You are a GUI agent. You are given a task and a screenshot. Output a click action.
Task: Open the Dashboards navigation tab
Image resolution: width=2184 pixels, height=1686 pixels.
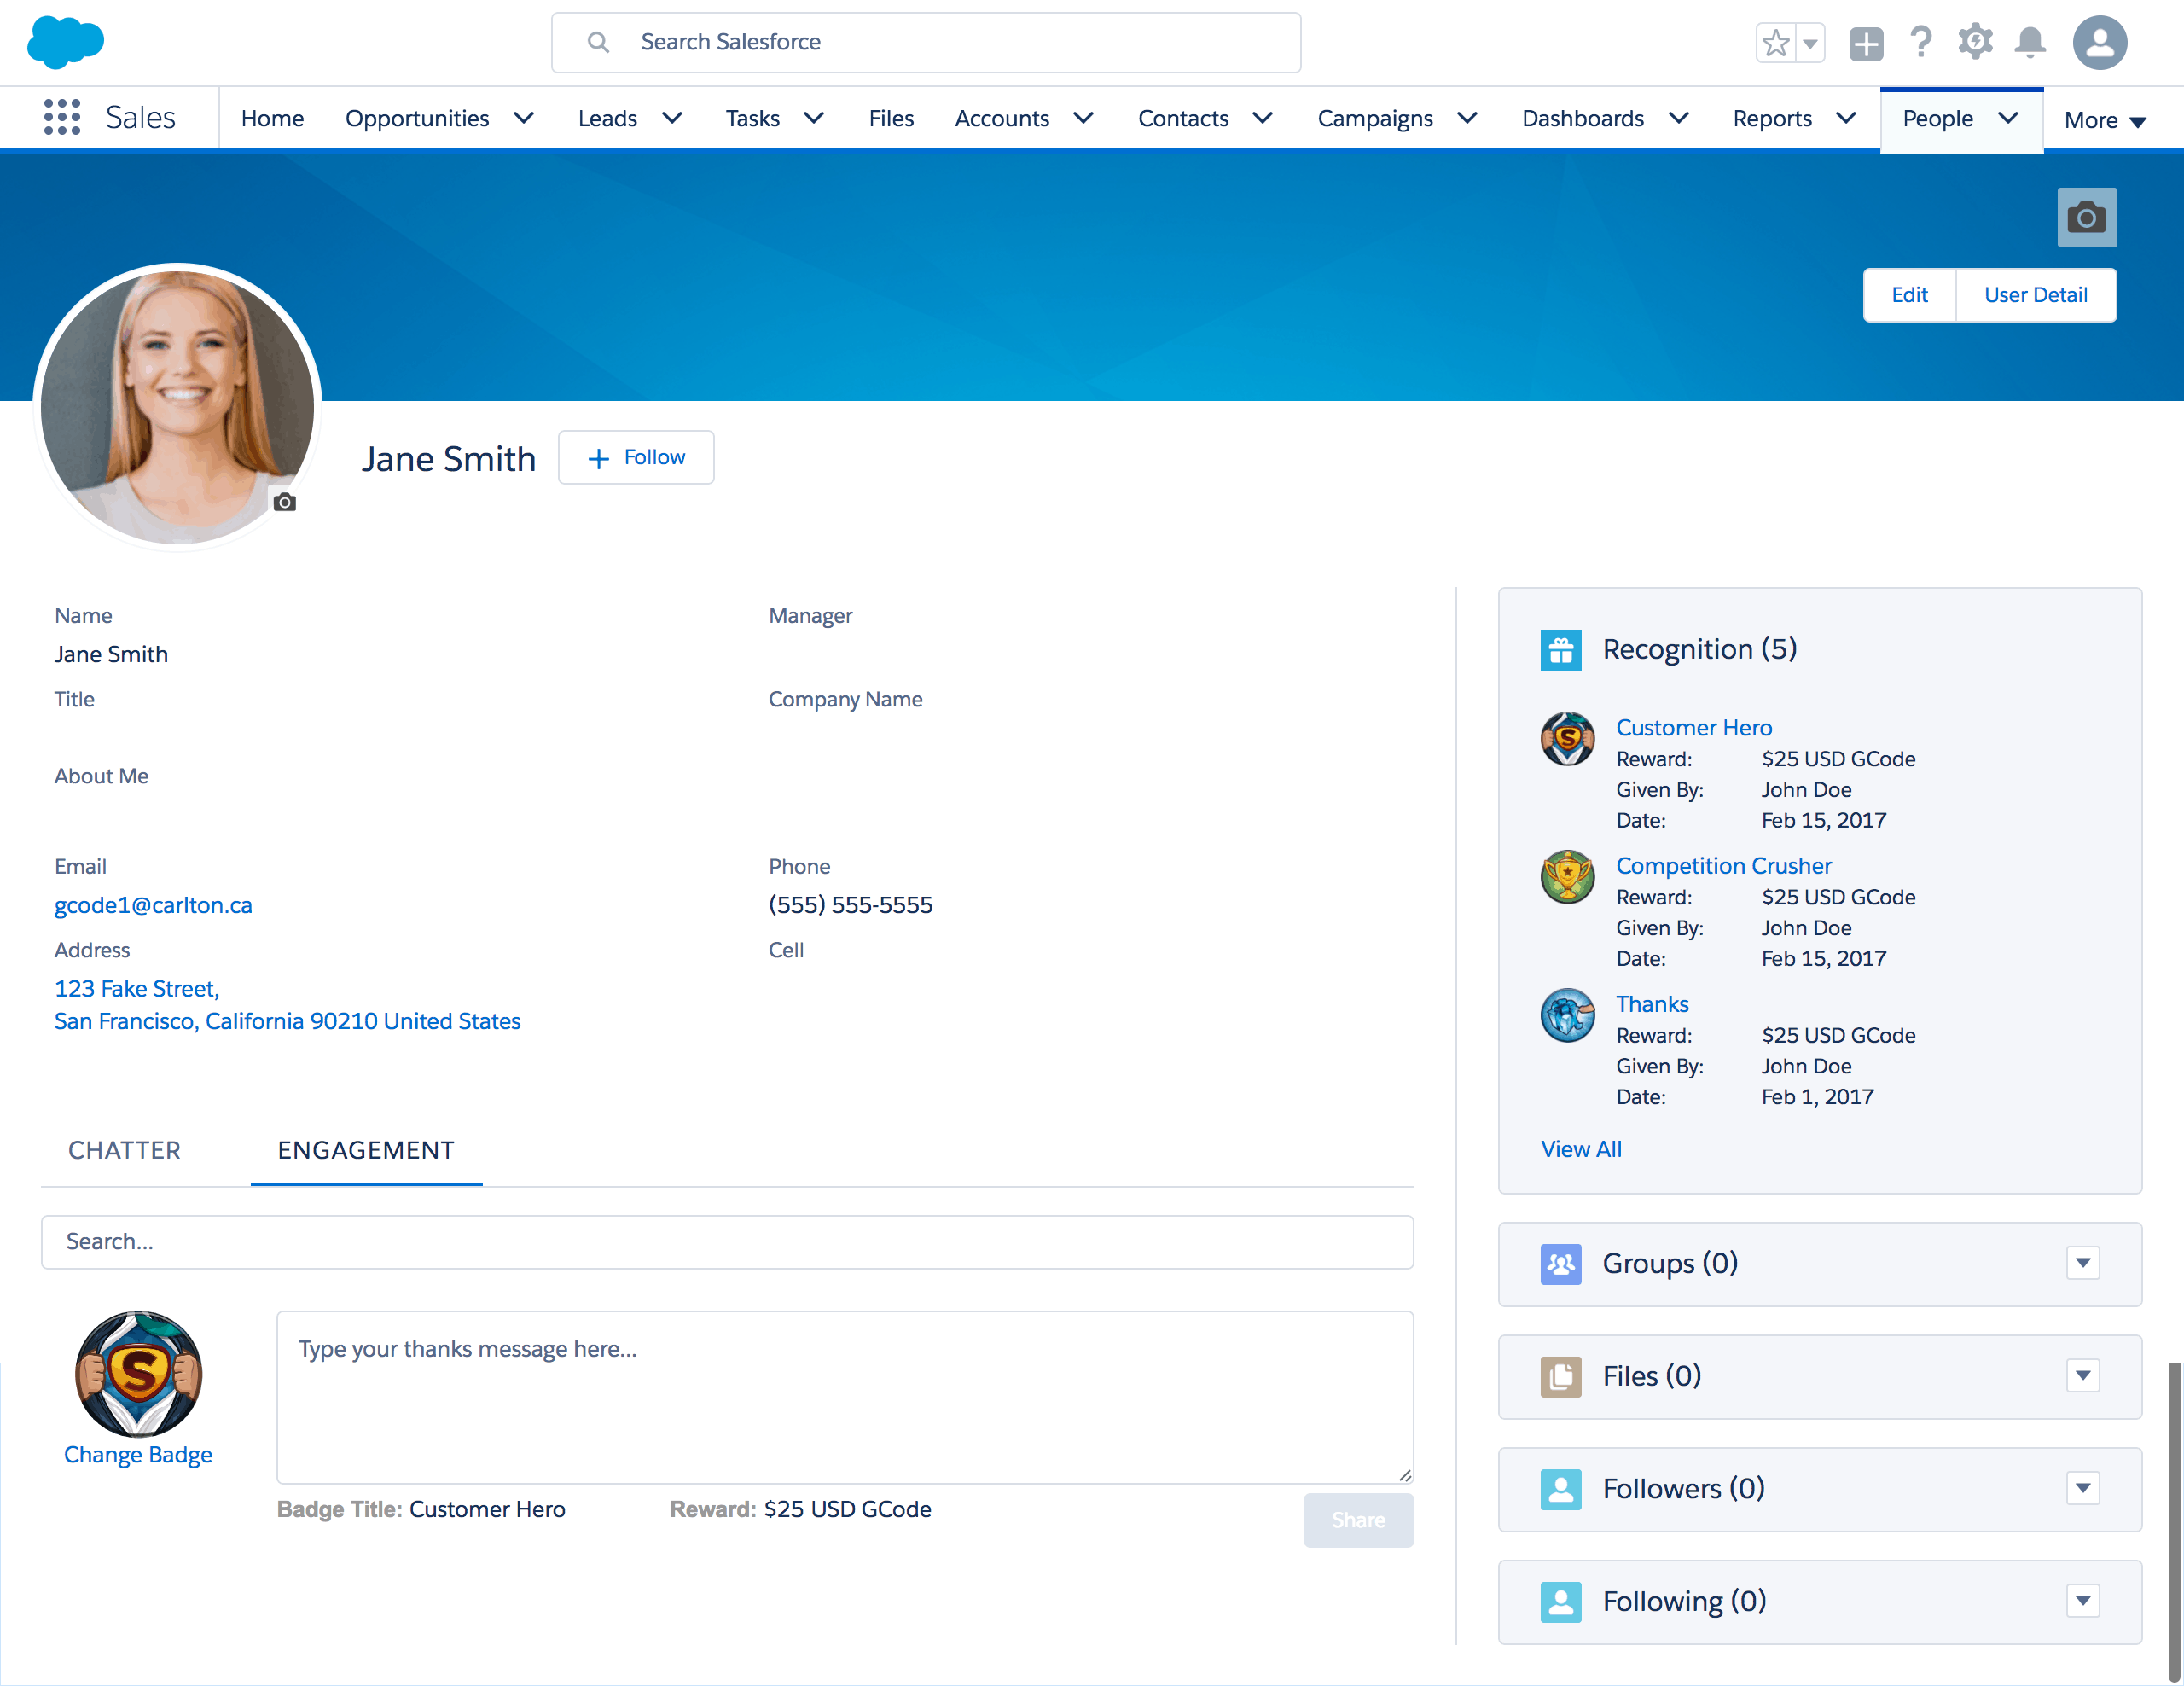1582,118
